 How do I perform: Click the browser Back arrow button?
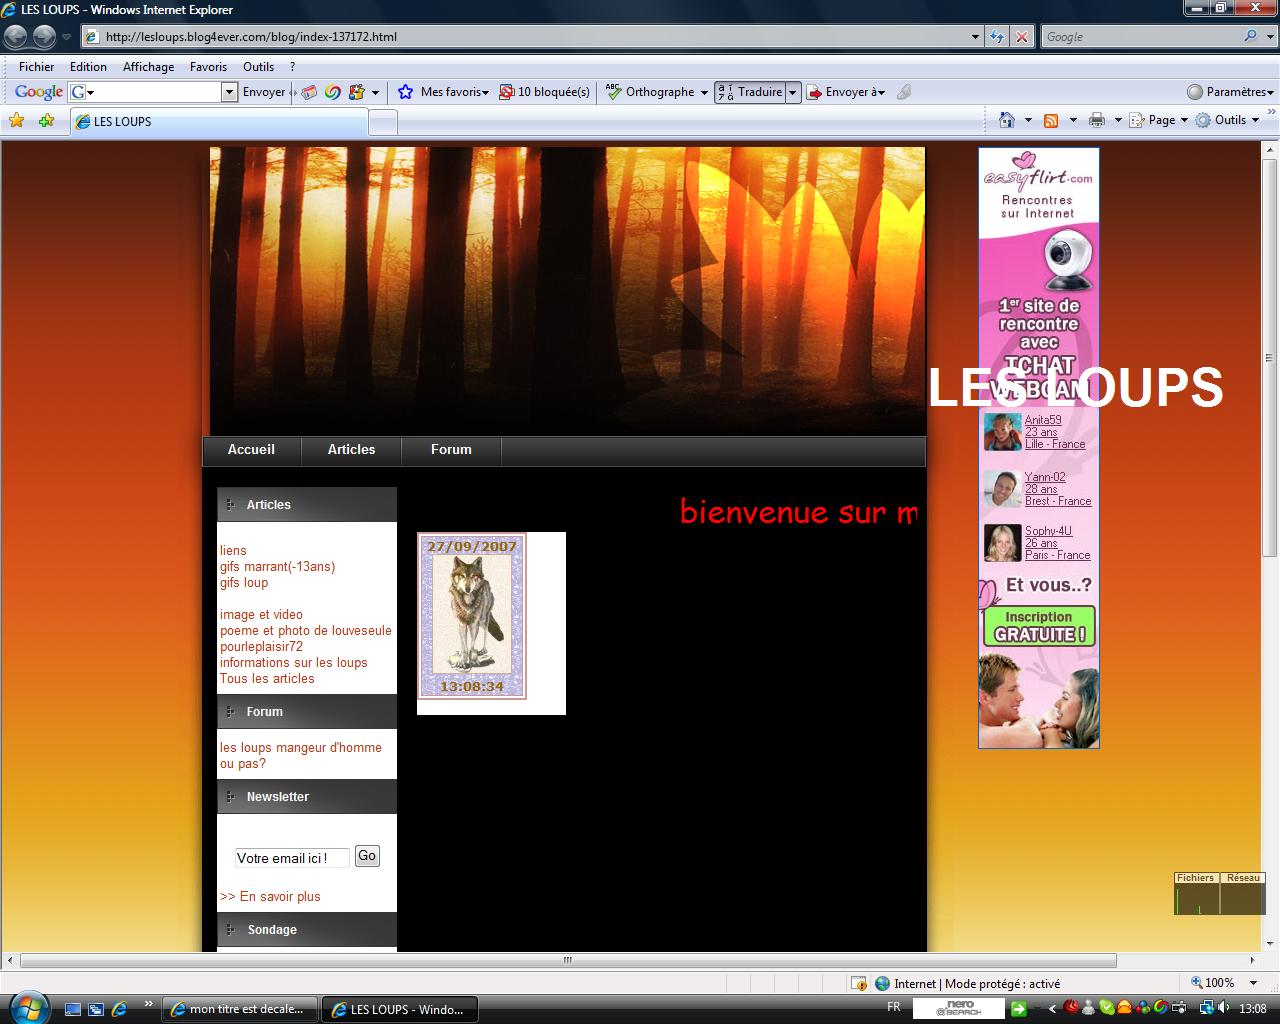tap(16, 37)
